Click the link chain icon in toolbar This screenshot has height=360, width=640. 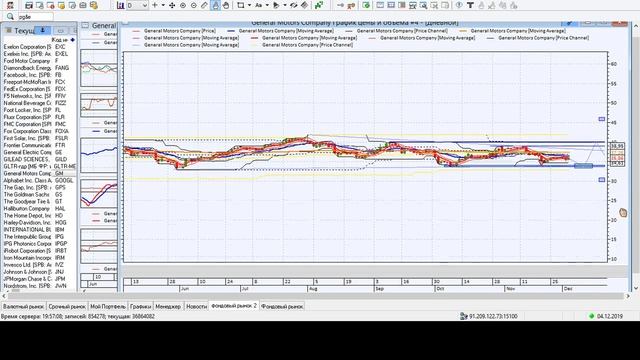(293, 5)
